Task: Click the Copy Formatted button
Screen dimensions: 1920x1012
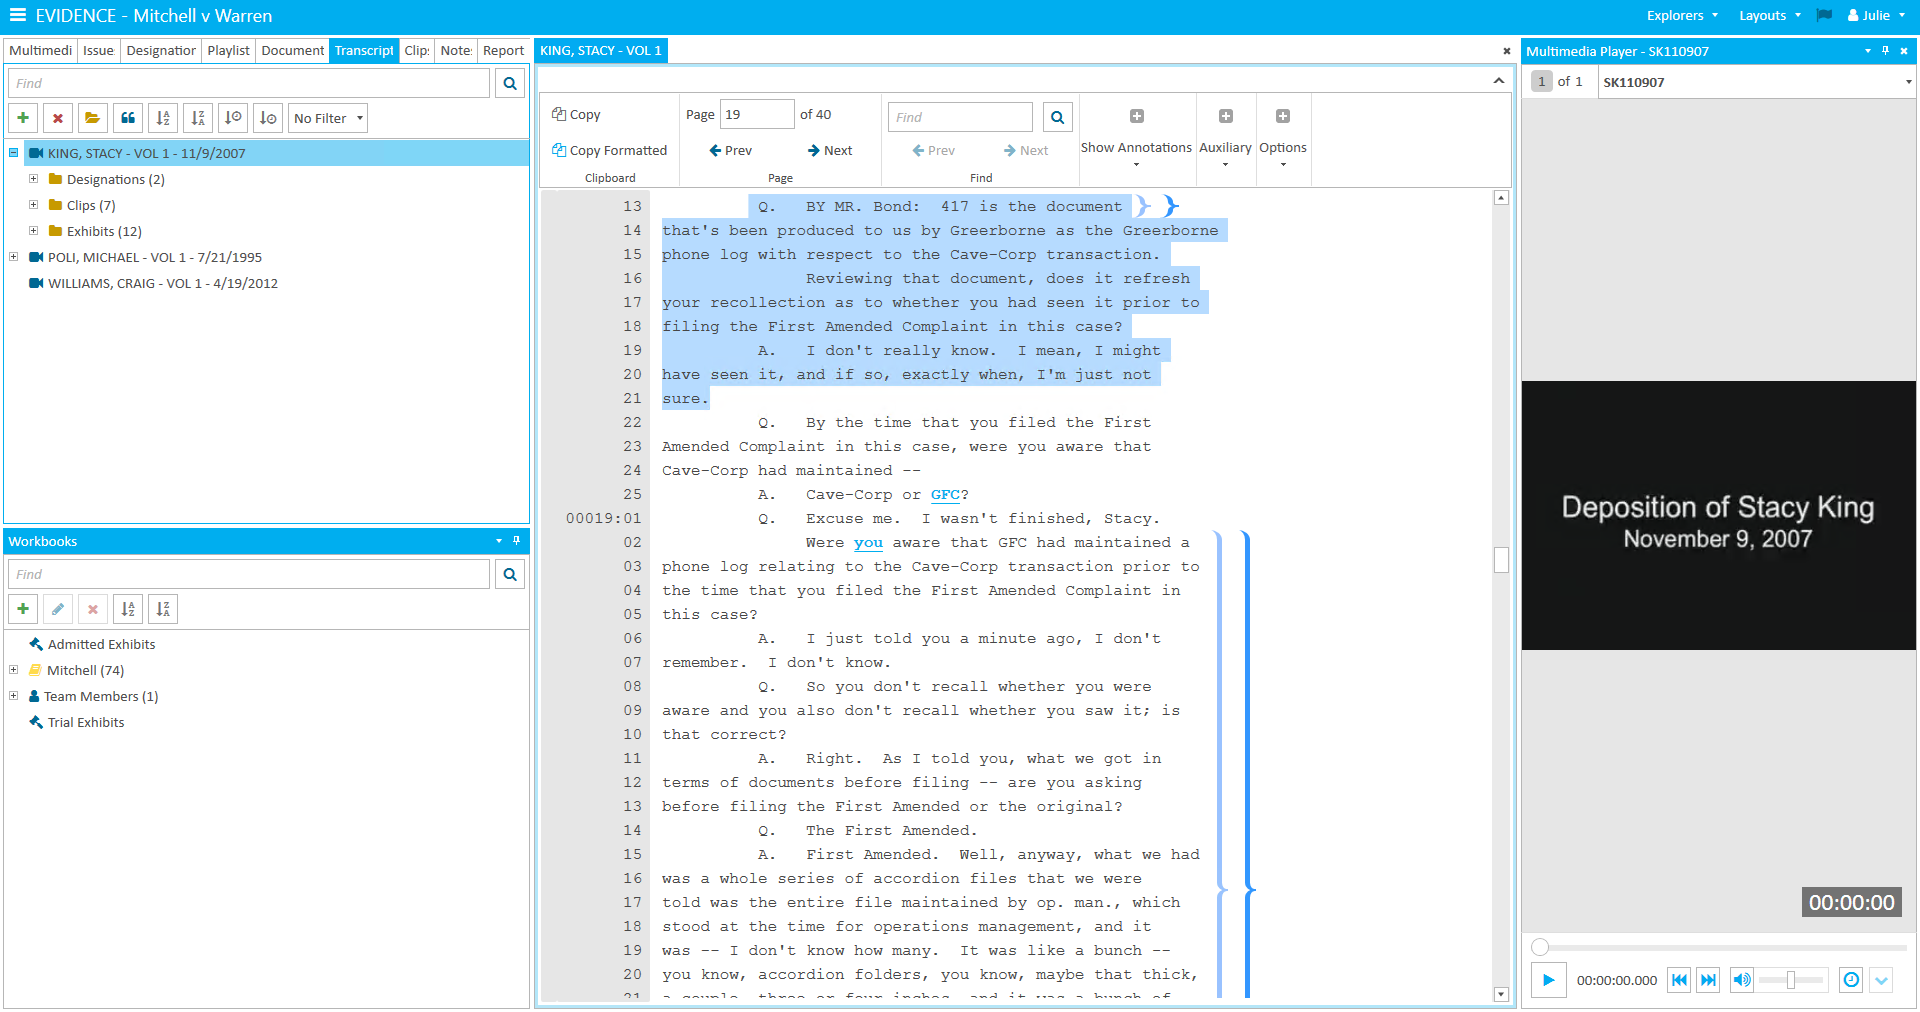Action: coord(609,150)
